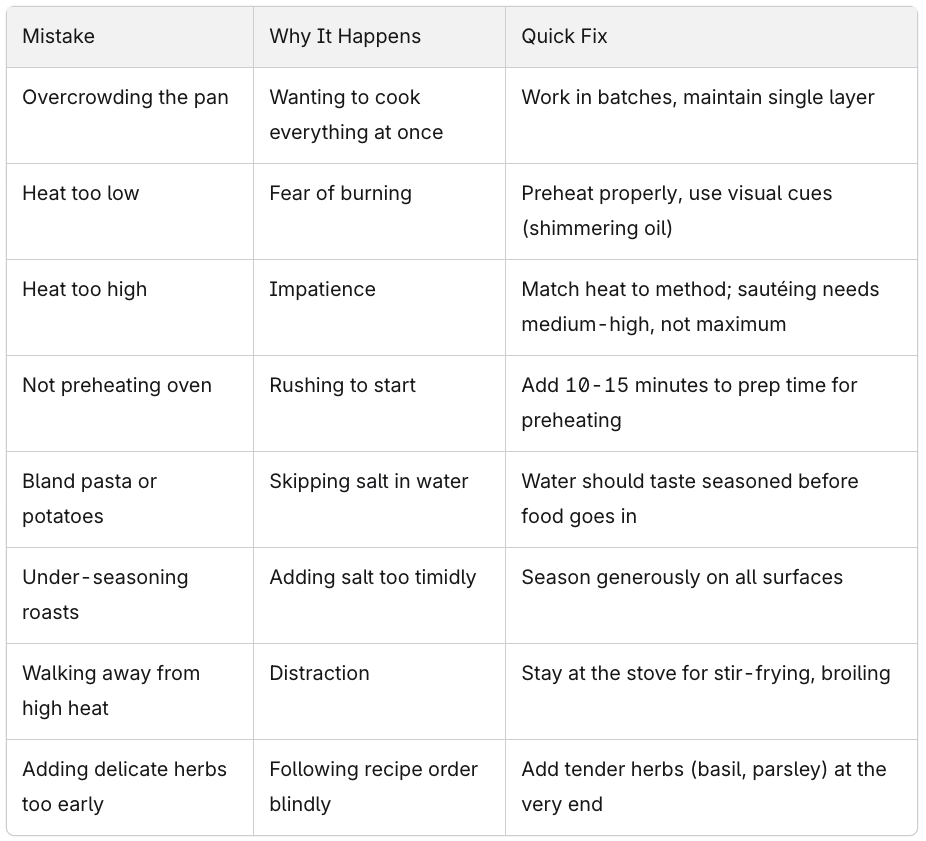Click the Fear of burning cell
The height and width of the screenshot is (841, 926).
379,211
